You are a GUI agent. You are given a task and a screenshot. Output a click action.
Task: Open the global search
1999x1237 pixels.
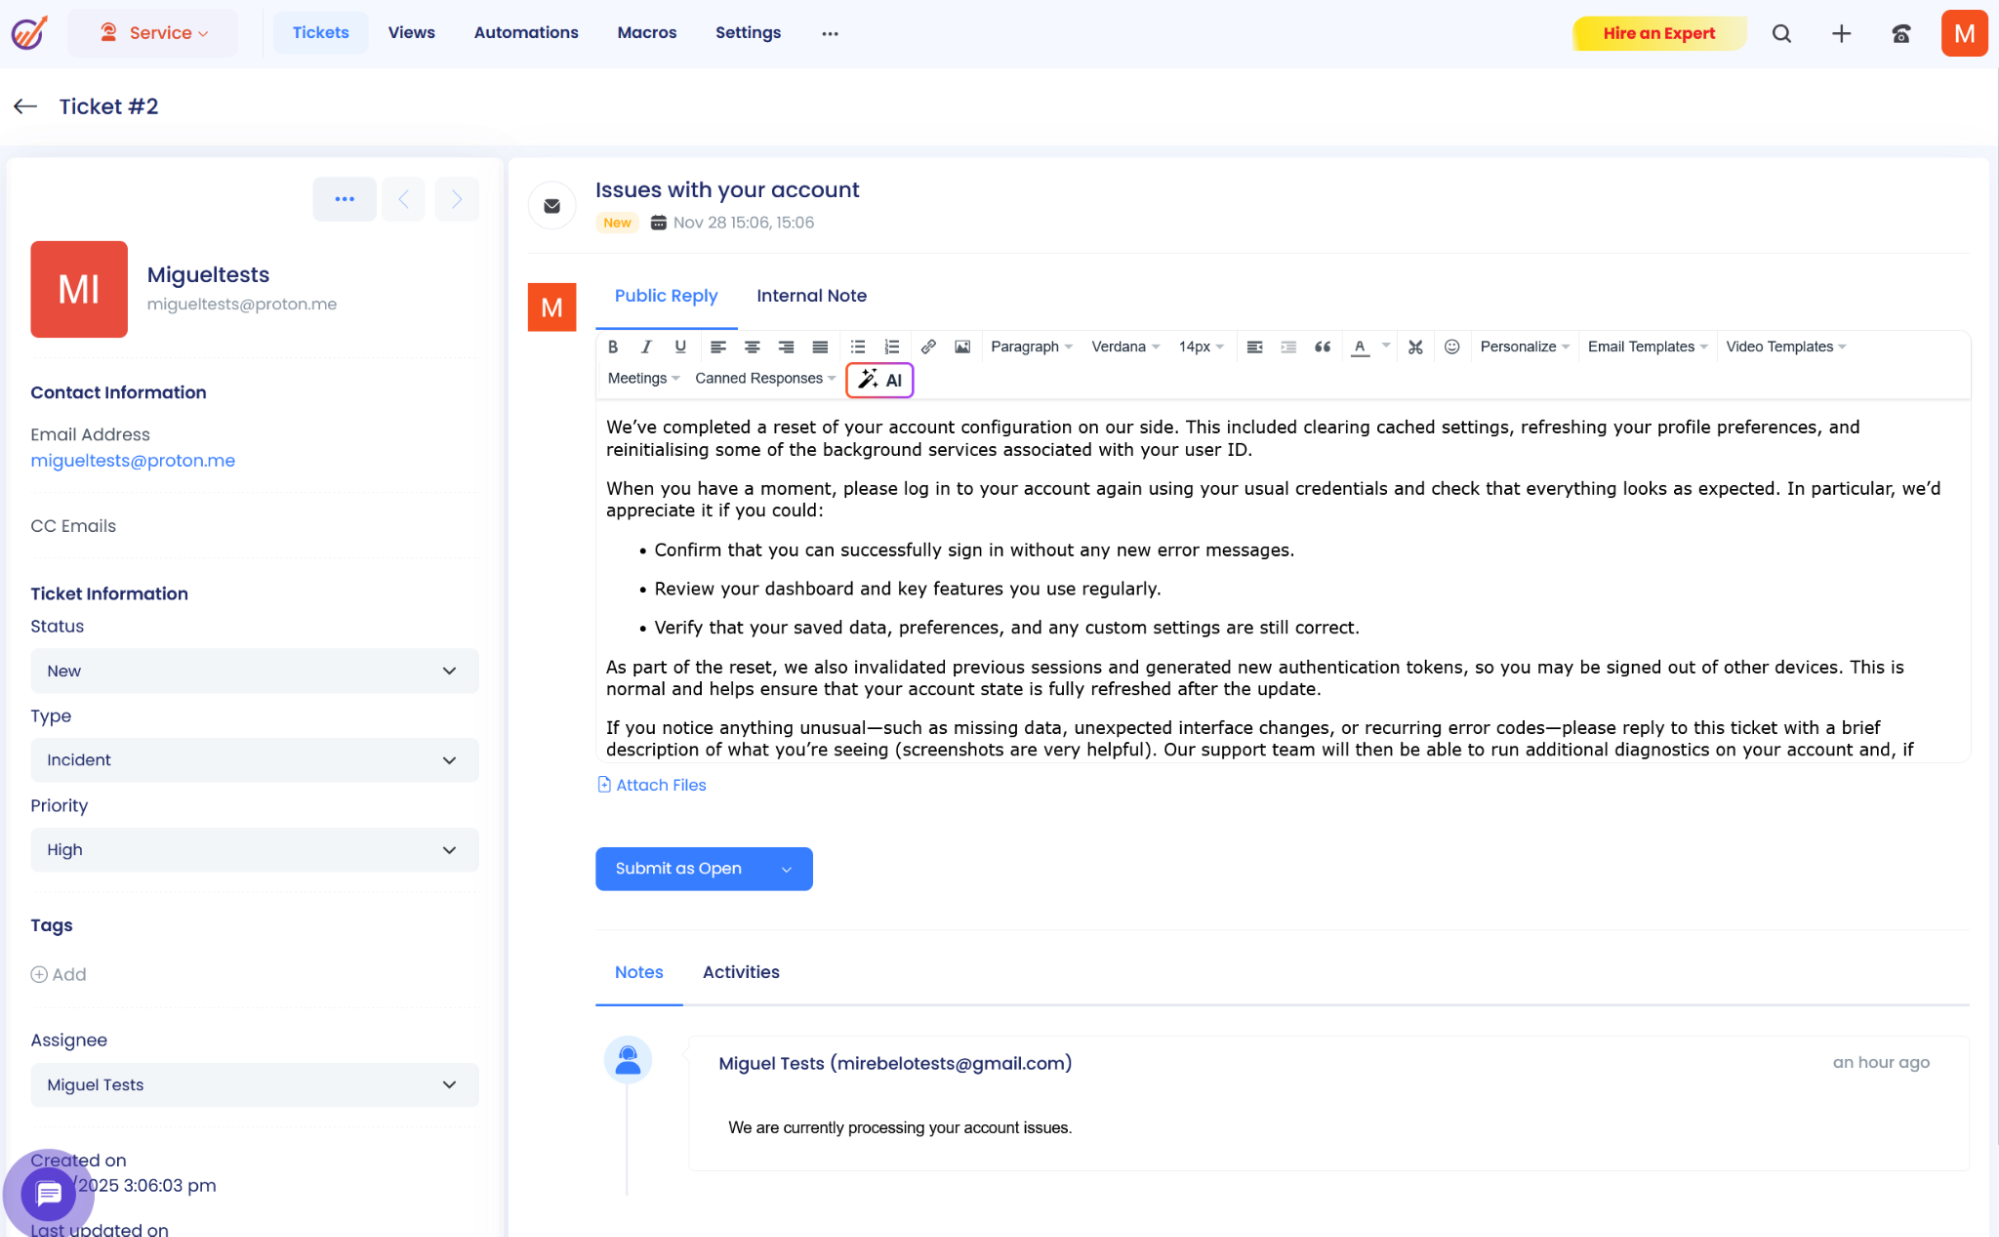pyautogui.click(x=1782, y=33)
